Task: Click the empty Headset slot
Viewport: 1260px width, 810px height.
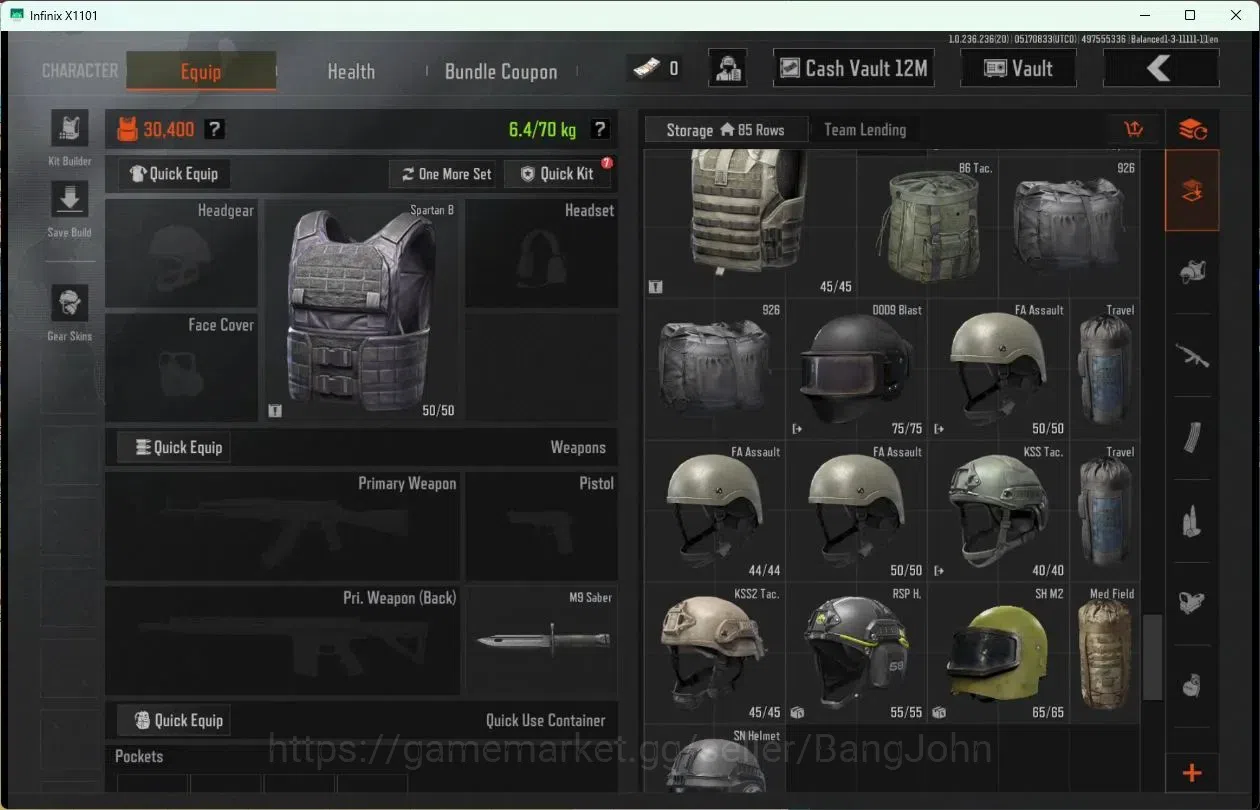Action: click(x=541, y=253)
